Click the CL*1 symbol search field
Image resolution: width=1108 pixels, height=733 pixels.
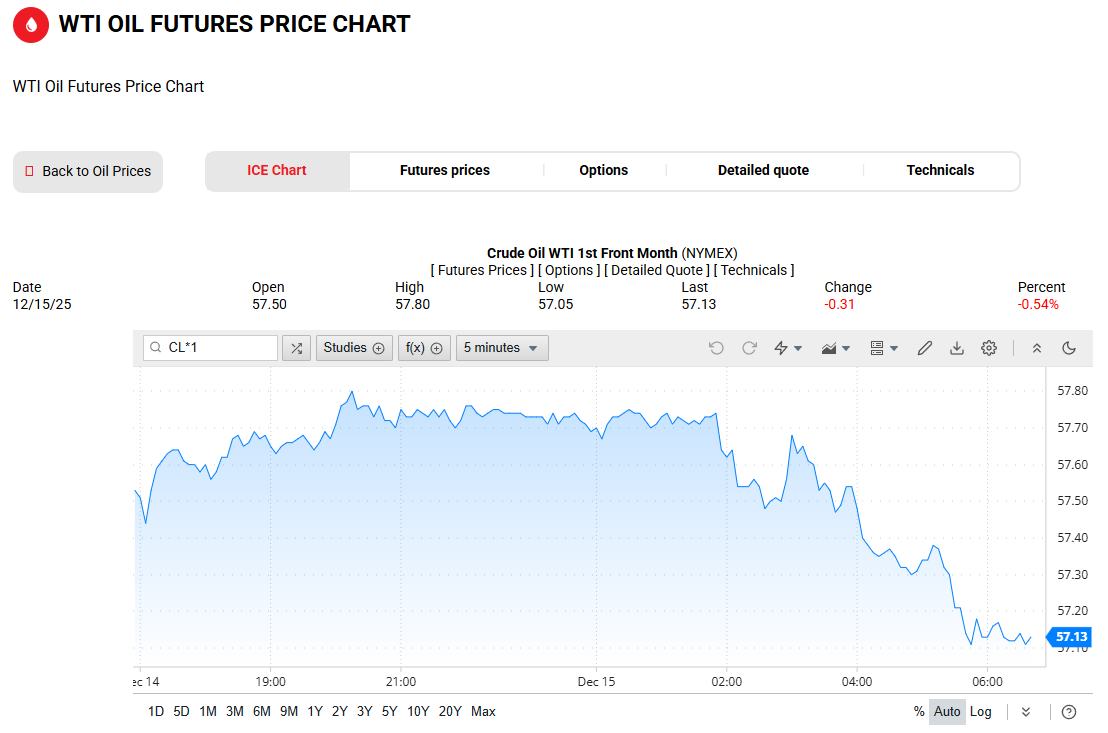click(x=211, y=348)
